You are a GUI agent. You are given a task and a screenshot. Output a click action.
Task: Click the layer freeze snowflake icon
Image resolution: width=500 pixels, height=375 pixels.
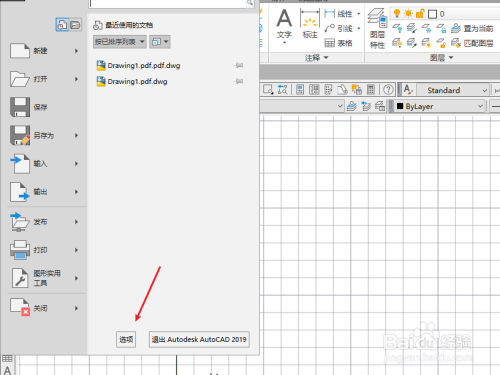[426, 29]
